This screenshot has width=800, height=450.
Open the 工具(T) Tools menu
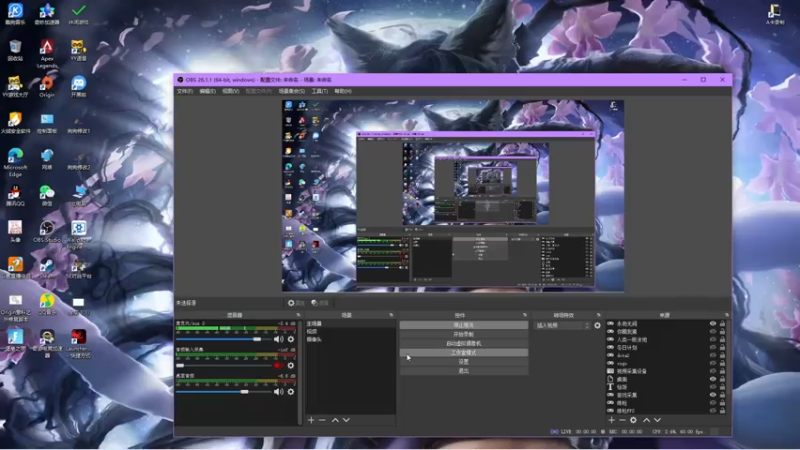(319, 91)
